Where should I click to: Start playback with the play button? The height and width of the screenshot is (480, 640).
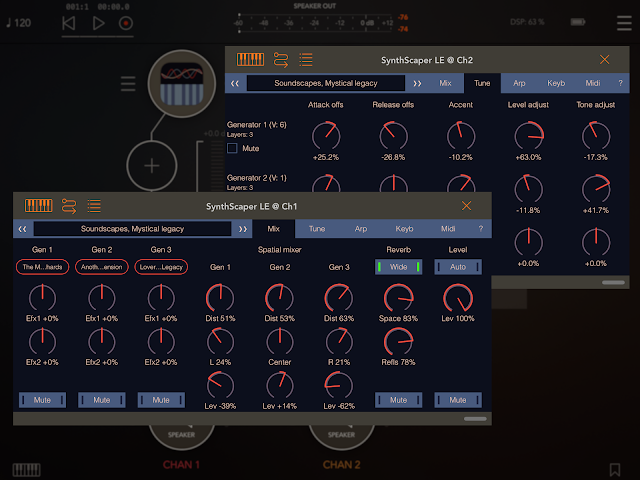pyautogui.click(x=98, y=23)
